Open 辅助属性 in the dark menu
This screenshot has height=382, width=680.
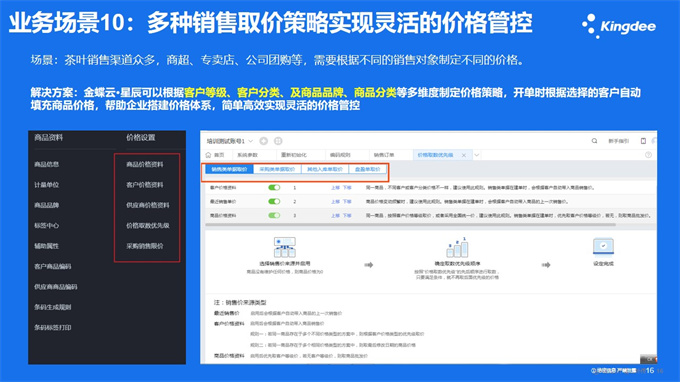tap(47, 246)
